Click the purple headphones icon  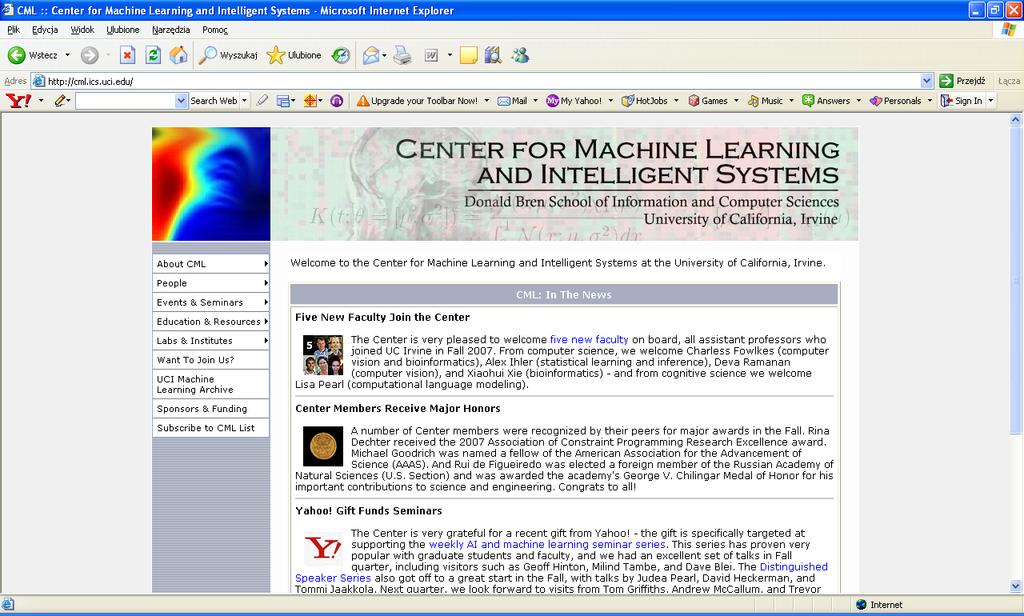(x=336, y=101)
